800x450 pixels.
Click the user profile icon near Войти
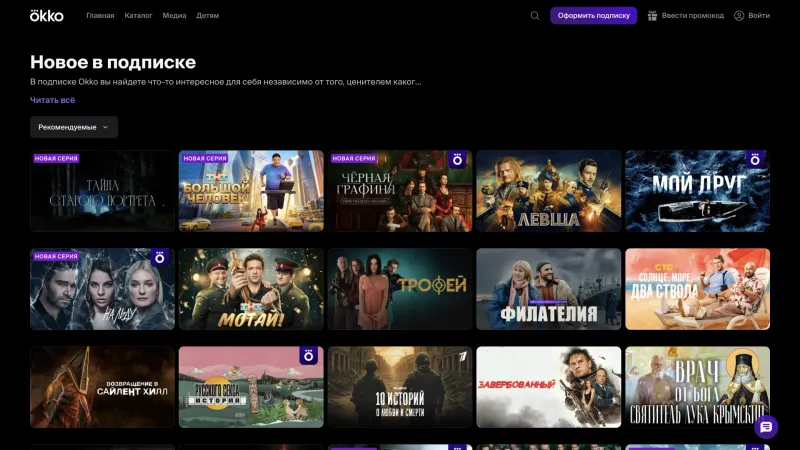tap(739, 16)
